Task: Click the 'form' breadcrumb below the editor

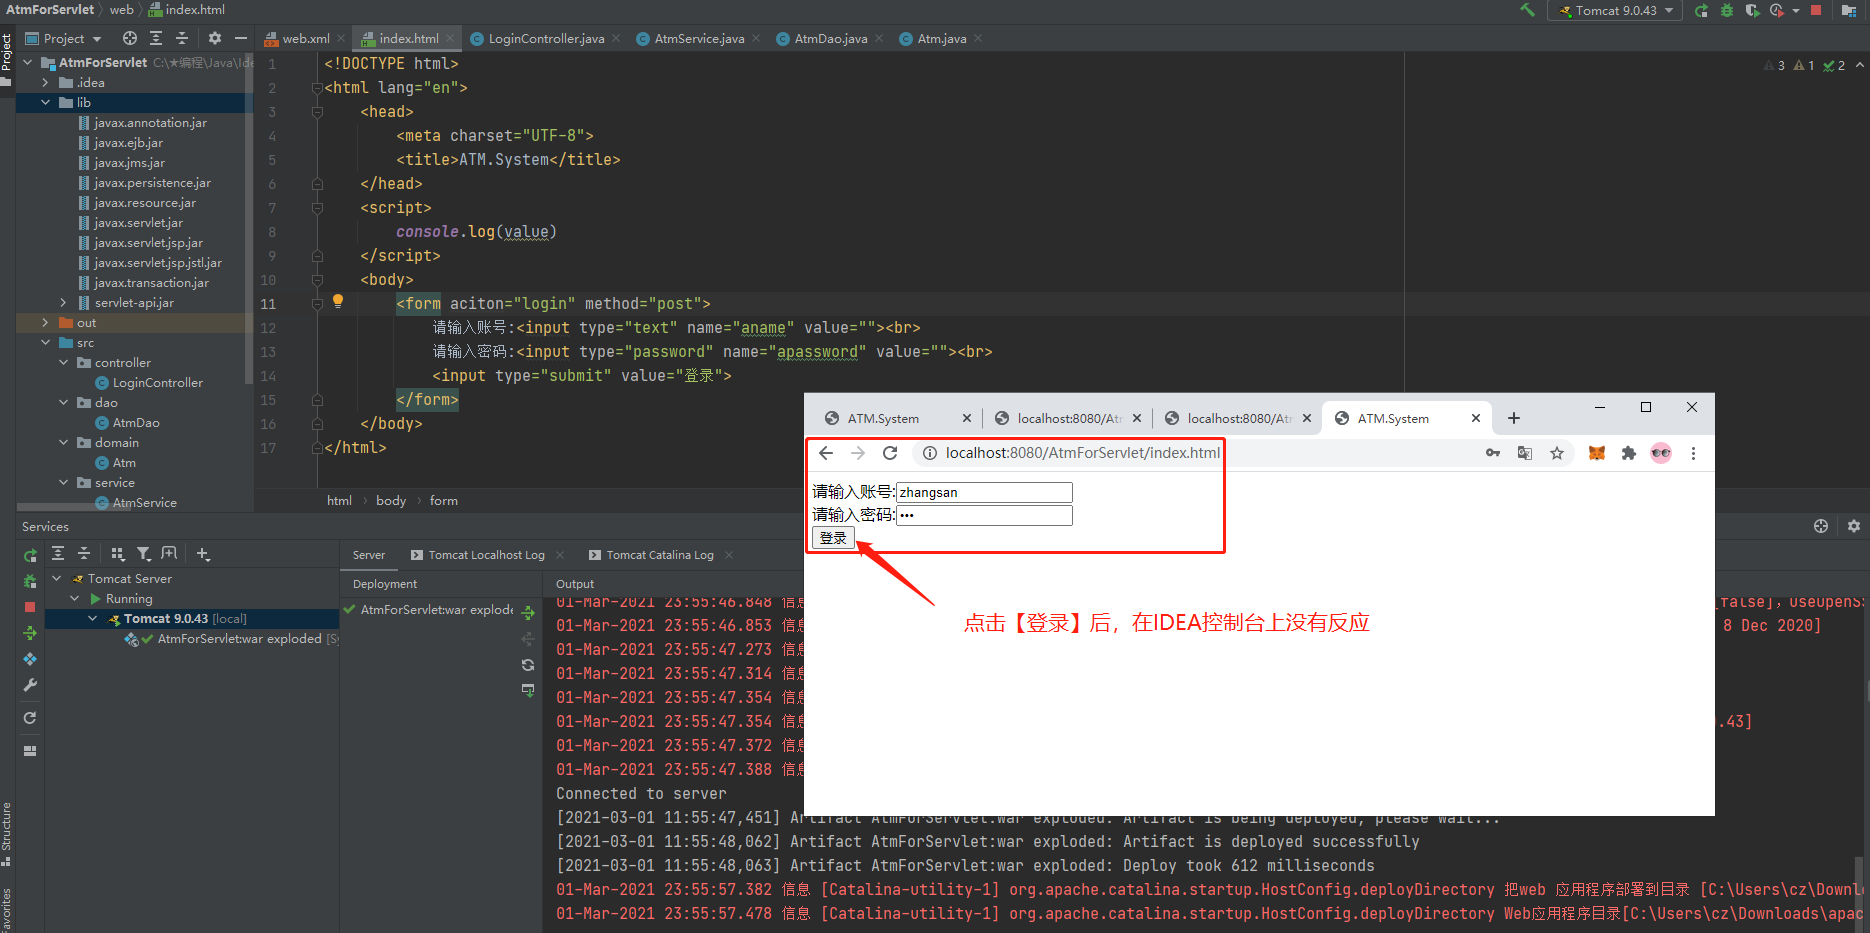Action: coord(444,501)
